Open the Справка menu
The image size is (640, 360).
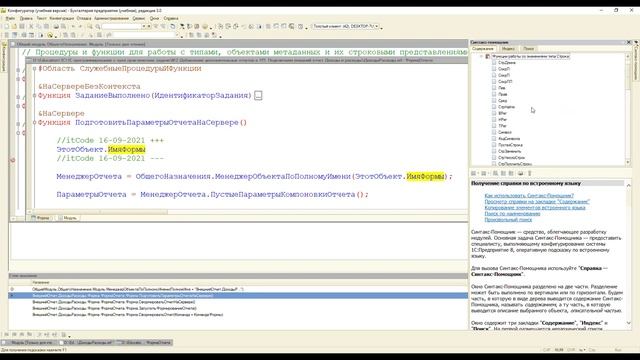(x=171, y=18)
